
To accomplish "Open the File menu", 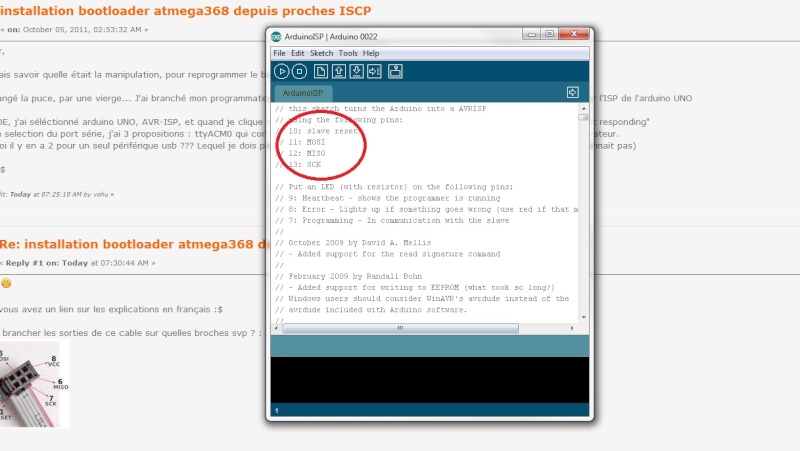I will click(x=279, y=53).
